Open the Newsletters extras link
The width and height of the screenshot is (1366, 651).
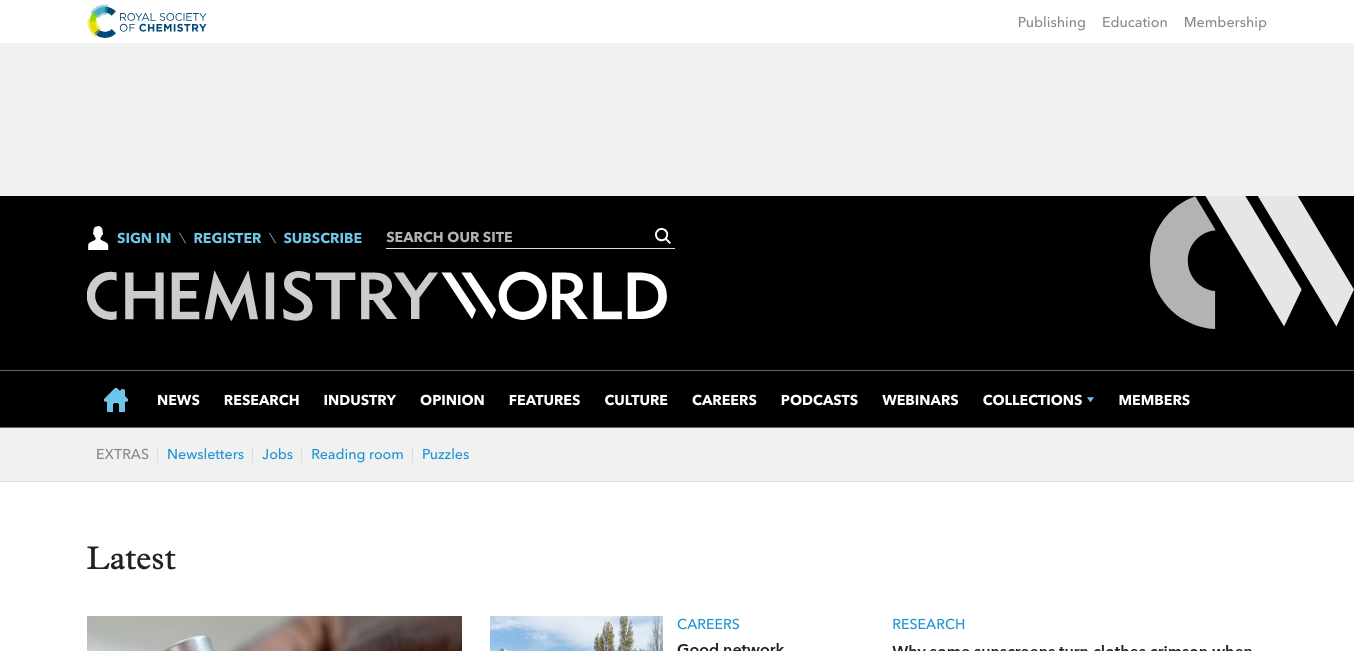[205, 454]
